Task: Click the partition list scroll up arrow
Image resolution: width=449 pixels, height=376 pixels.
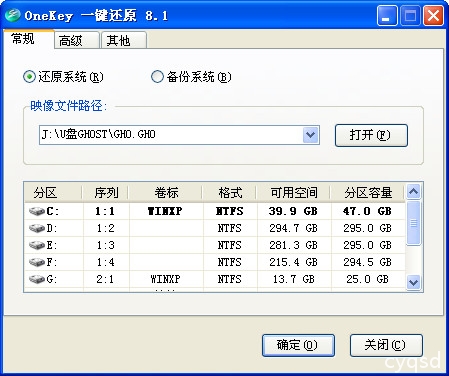Action: [x=413, y=191]
